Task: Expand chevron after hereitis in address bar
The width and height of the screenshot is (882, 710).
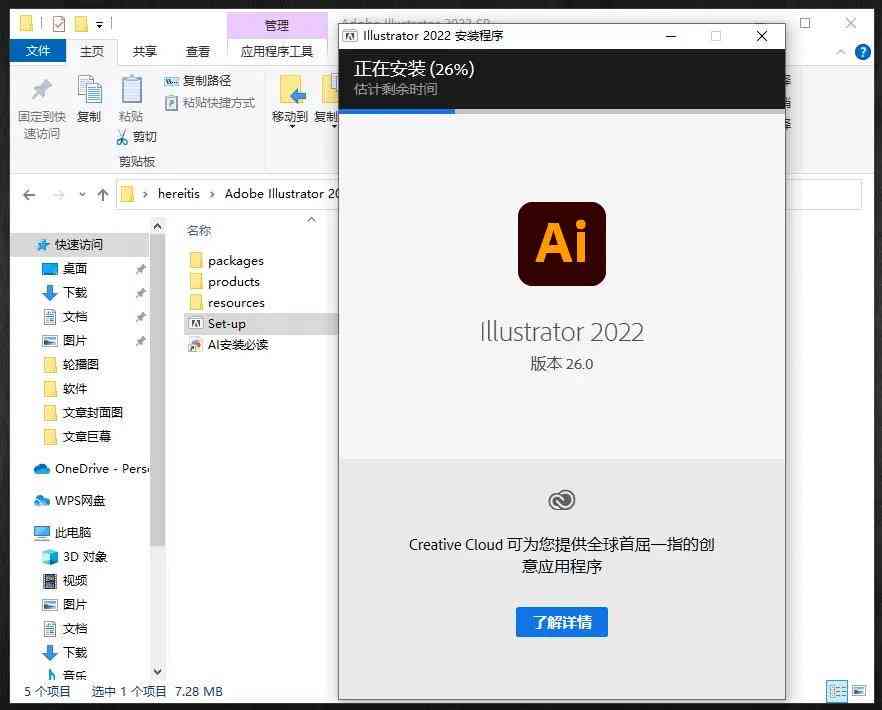Action: point(212,195)
